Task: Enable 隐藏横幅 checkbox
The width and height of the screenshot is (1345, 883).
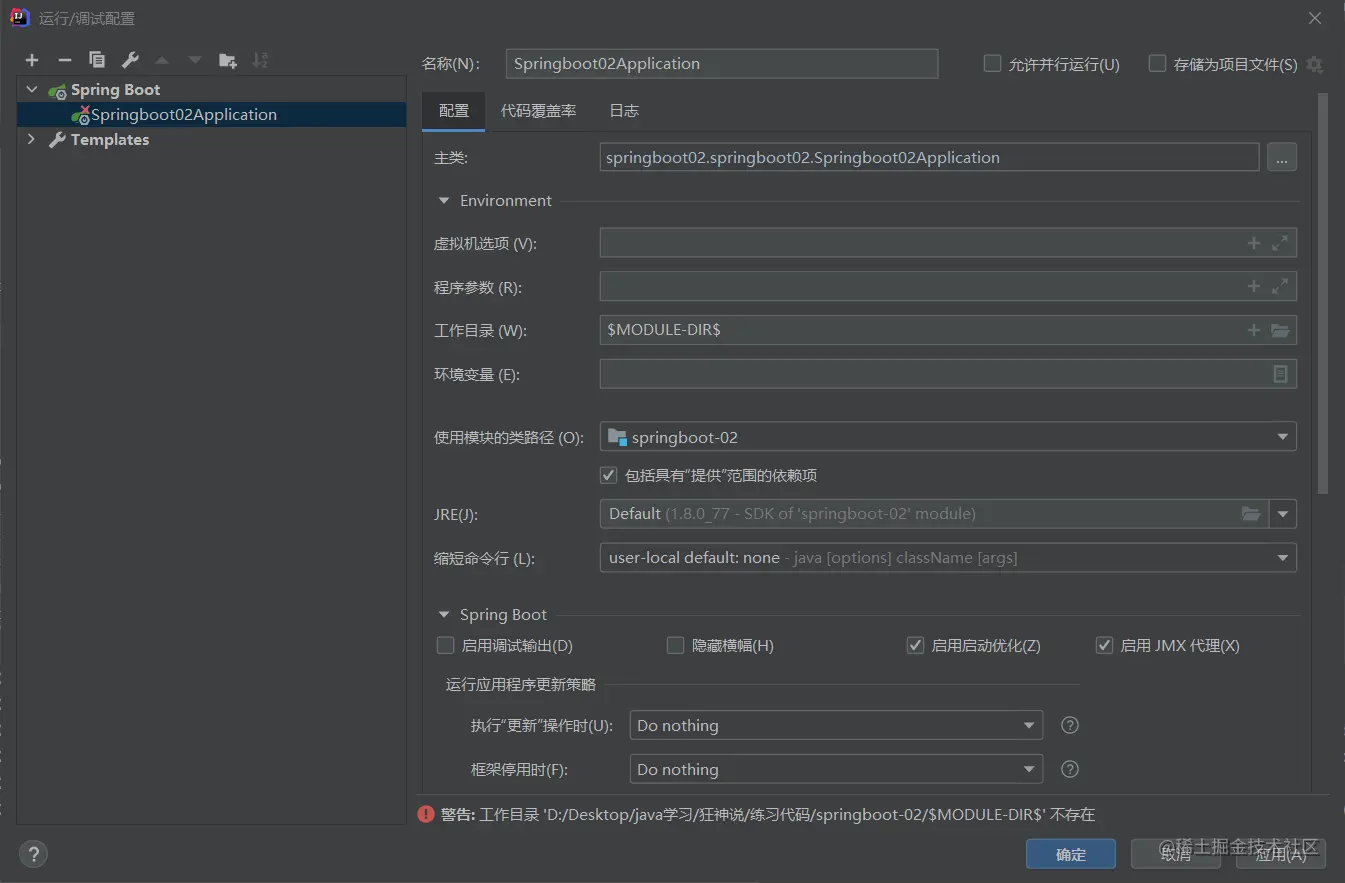Action: pos(676,645)
